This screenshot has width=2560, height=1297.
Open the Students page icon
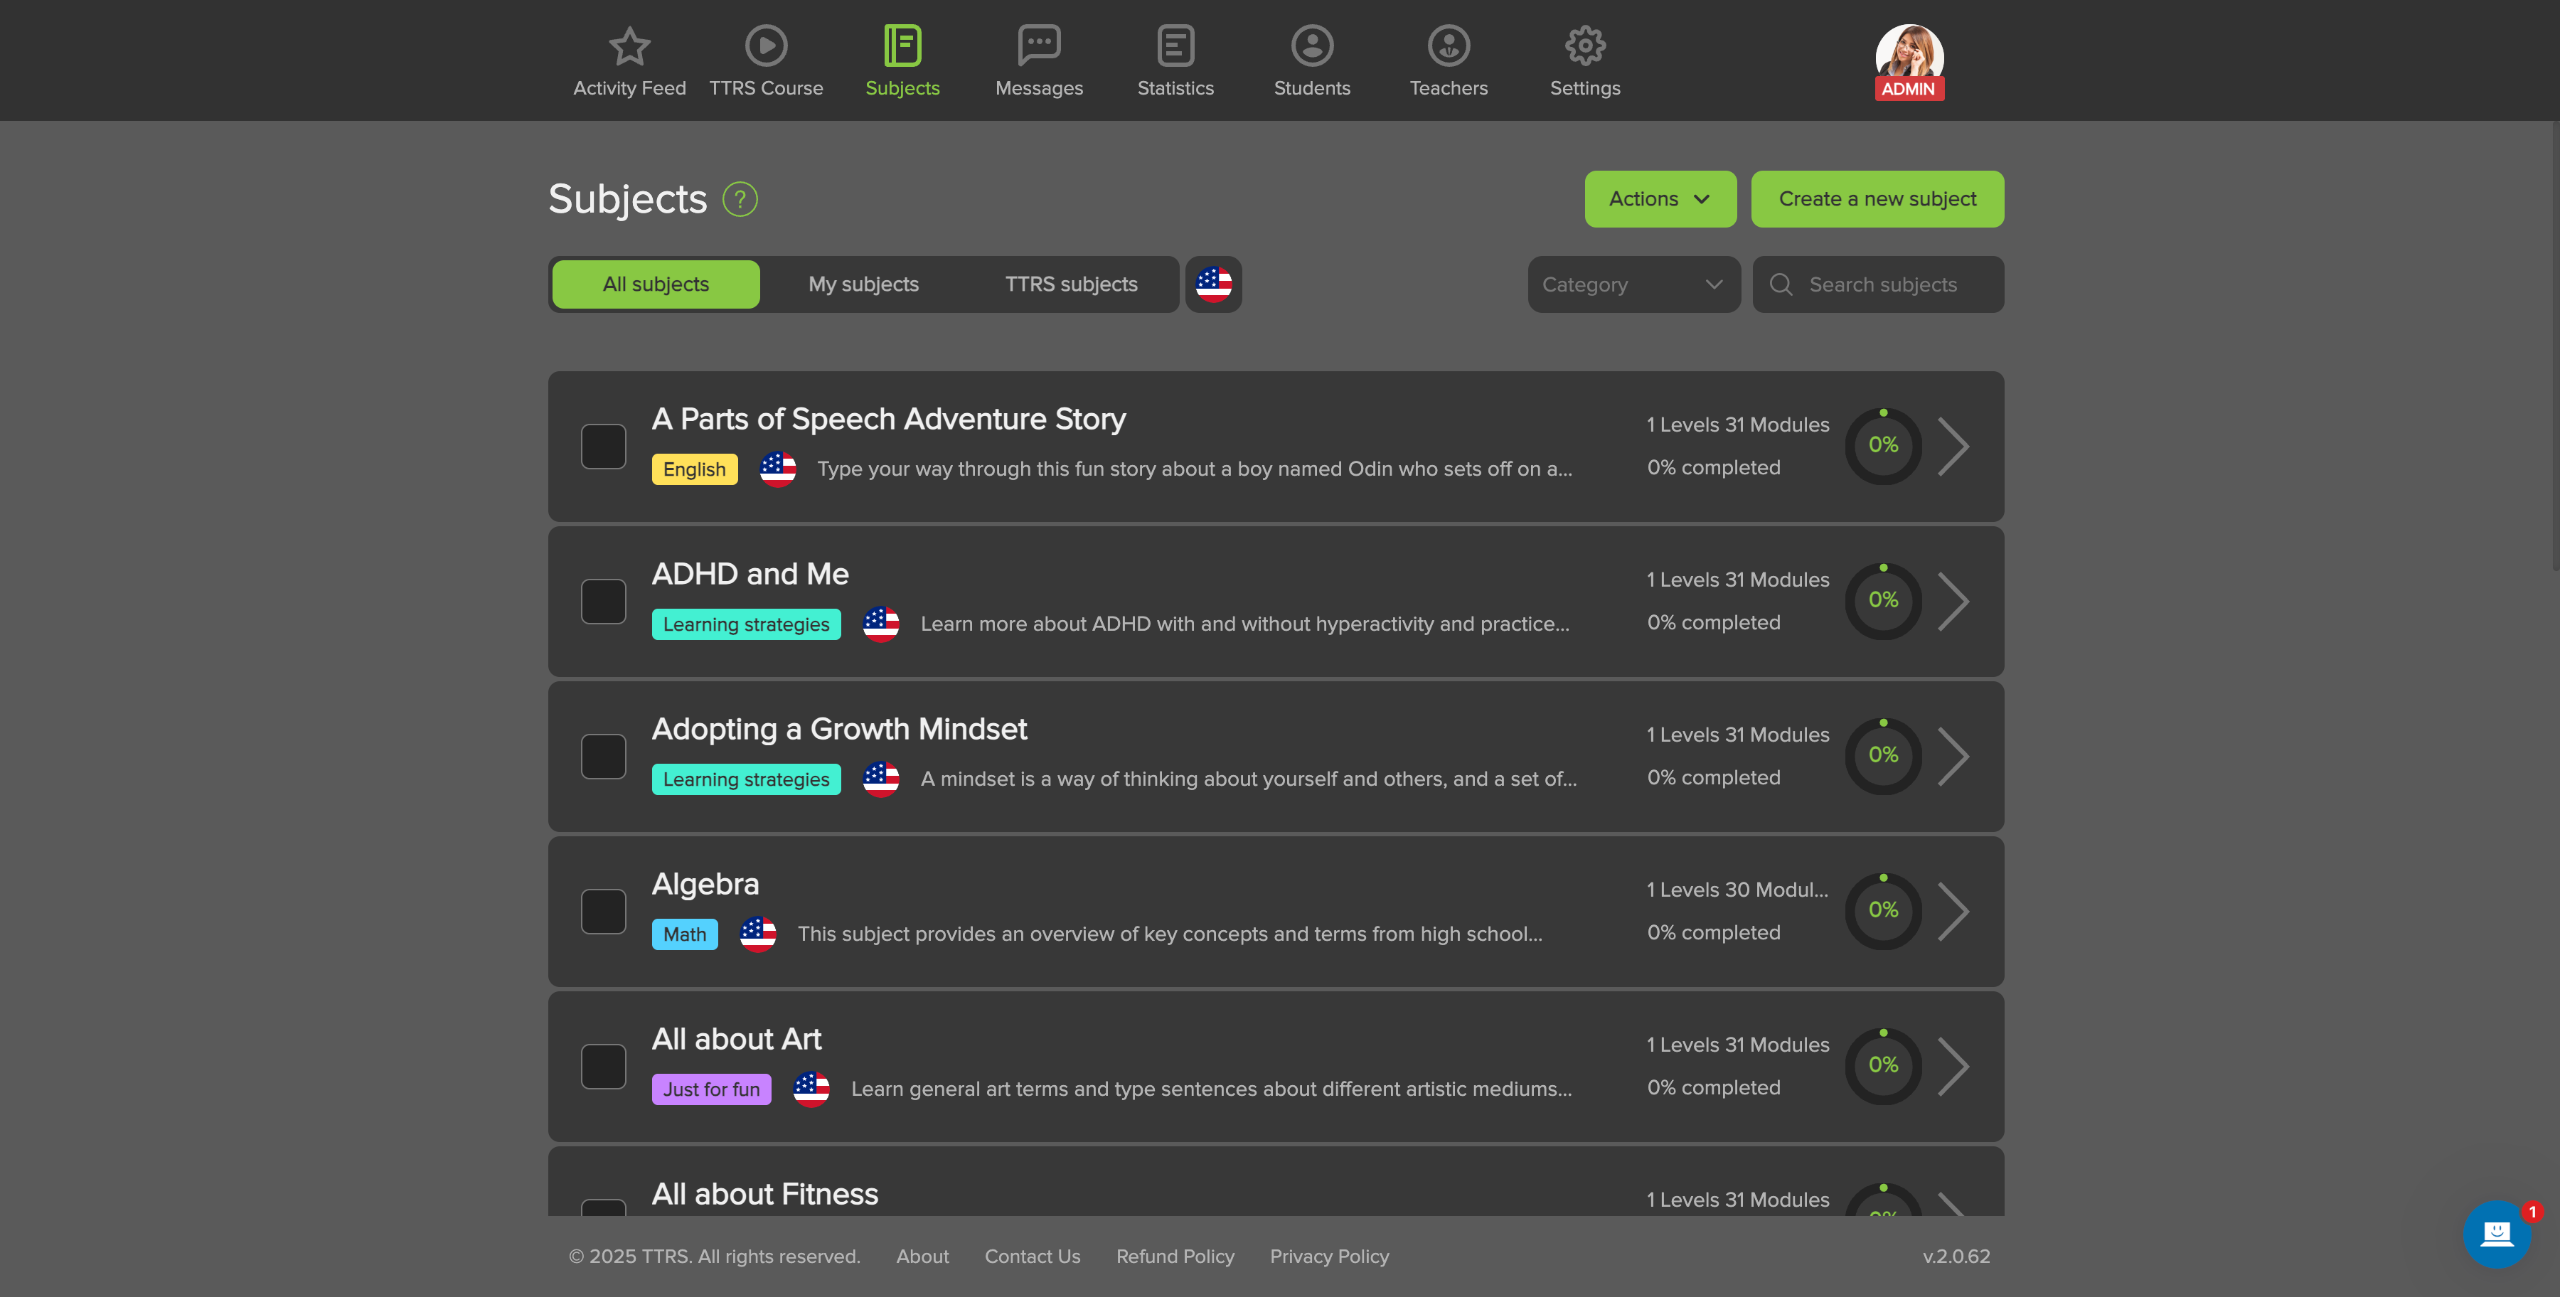(1312, 46)
